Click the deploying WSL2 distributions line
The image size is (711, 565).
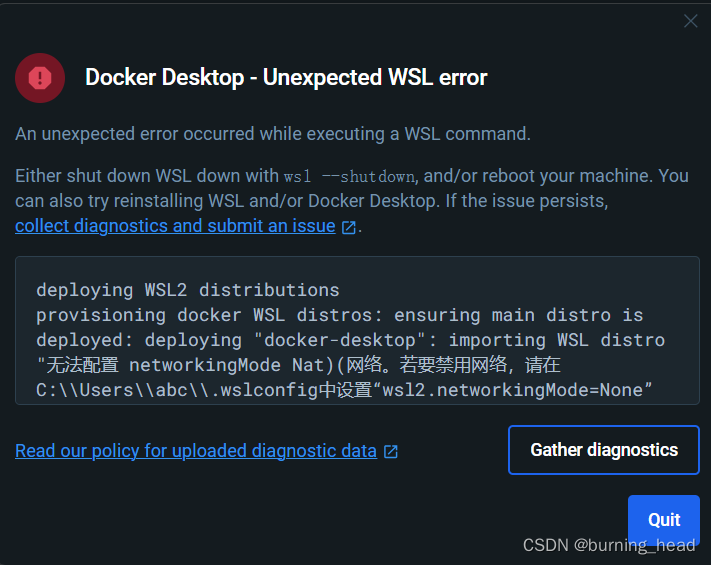coord(188,290)
